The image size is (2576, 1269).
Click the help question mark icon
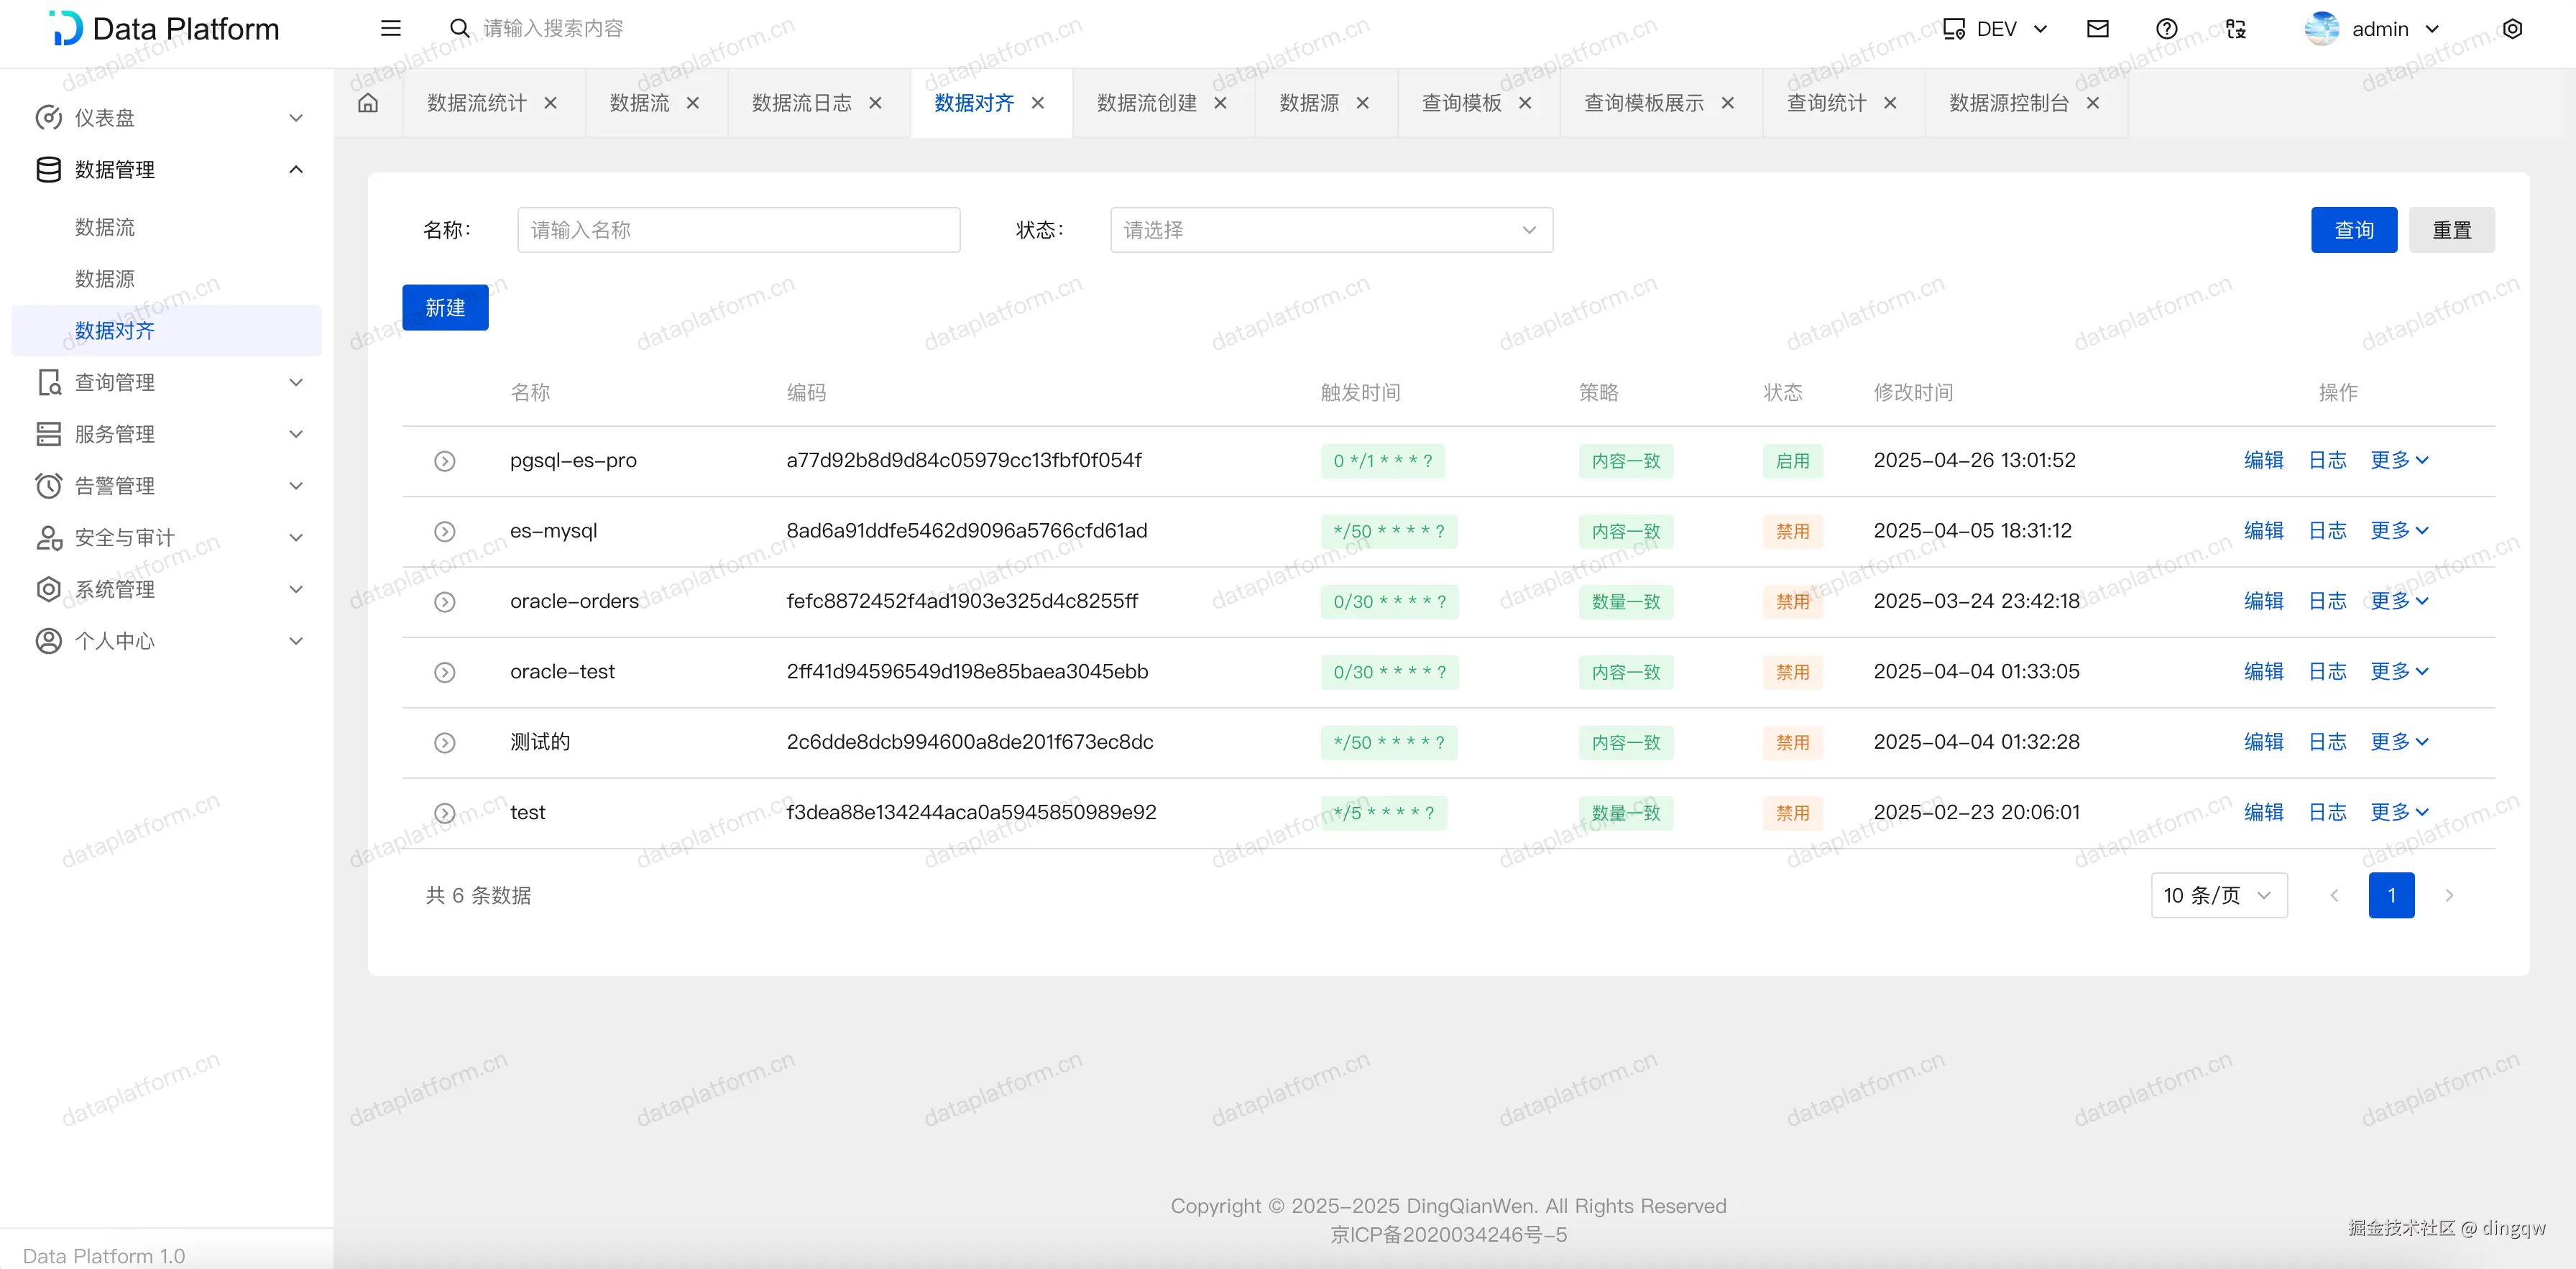2166,29
